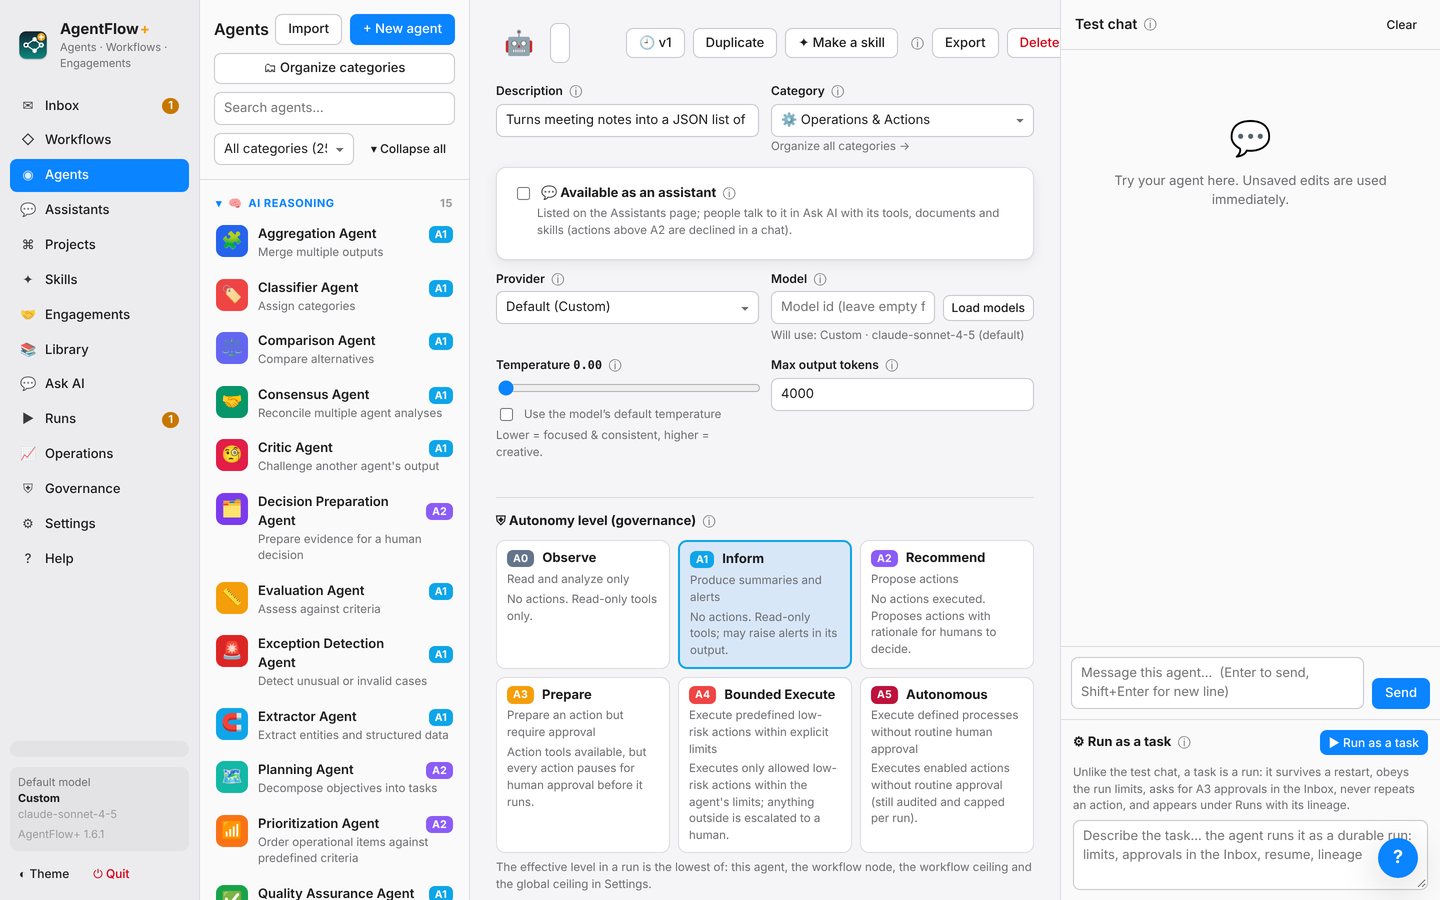
Task: Click the + New agent button
Action: [x=402, y=29]
